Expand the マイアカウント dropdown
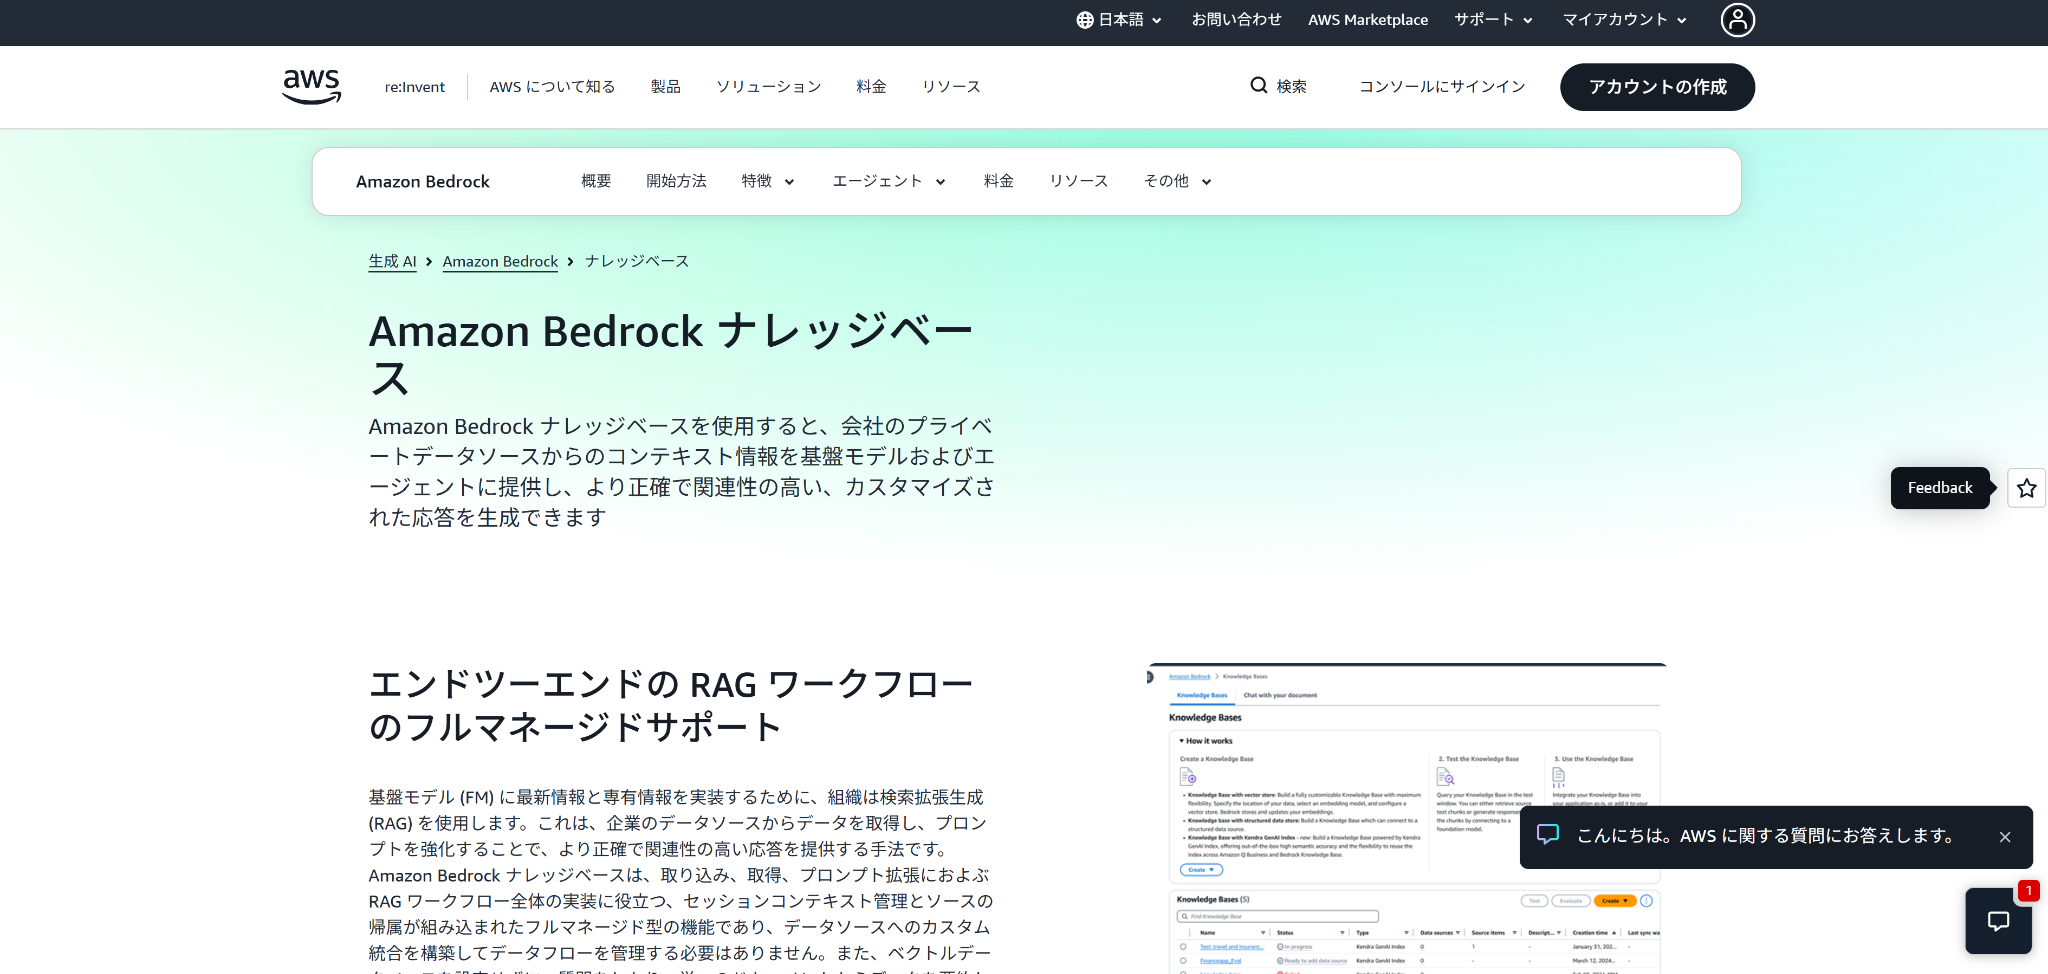Image resolution: width=2048 pixels, height=974 pixels. [1625, 20]
